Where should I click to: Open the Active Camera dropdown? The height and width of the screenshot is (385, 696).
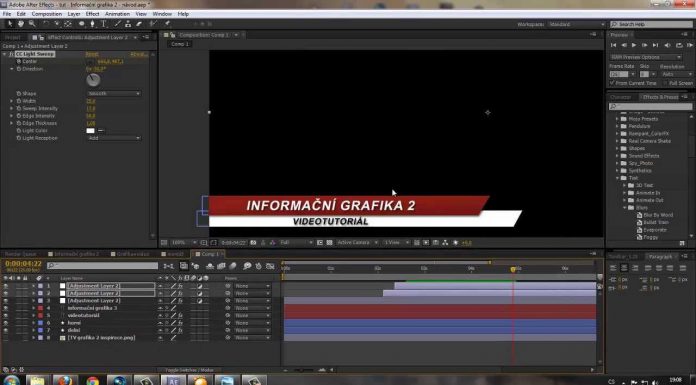[357, 243]
